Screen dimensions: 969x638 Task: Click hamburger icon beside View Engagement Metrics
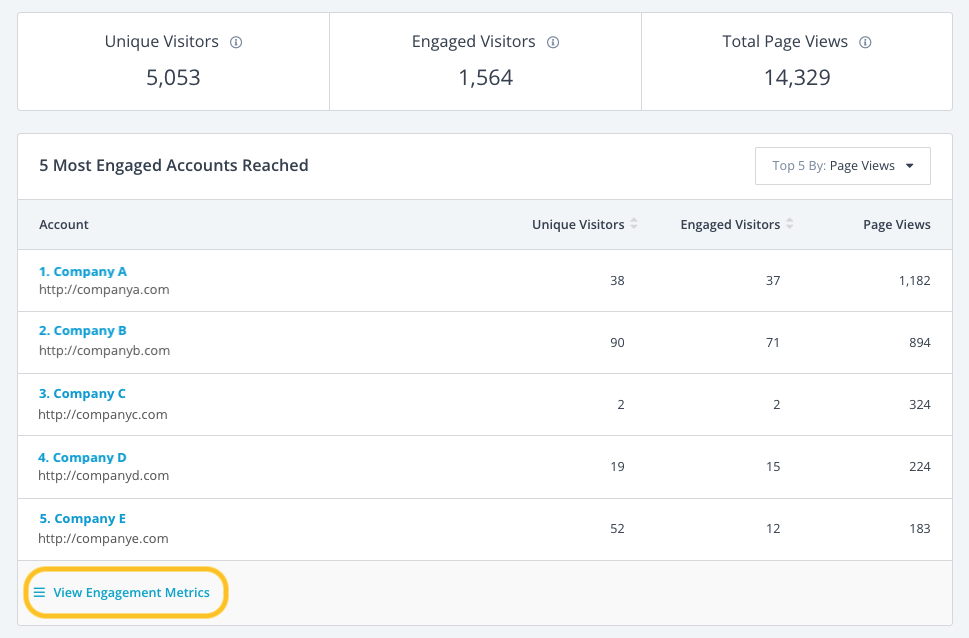click(39, 592)
